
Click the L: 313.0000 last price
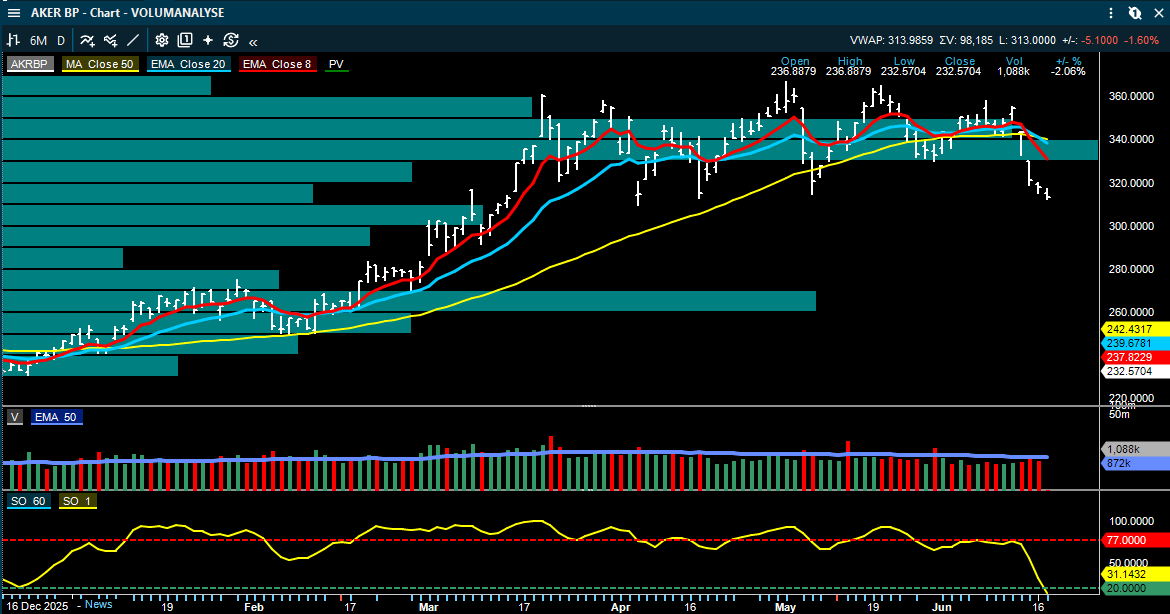(x=1027, y=40)
